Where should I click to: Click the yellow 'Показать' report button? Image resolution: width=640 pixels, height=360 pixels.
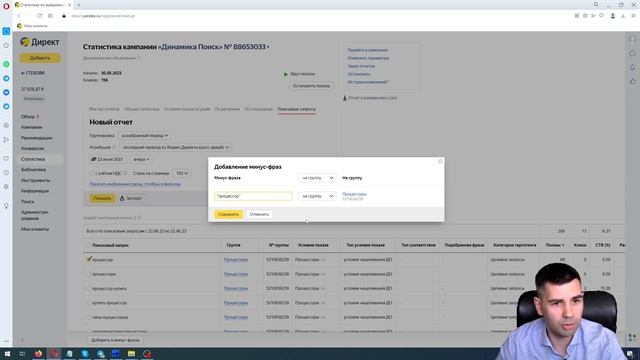[x=102, y=198]
